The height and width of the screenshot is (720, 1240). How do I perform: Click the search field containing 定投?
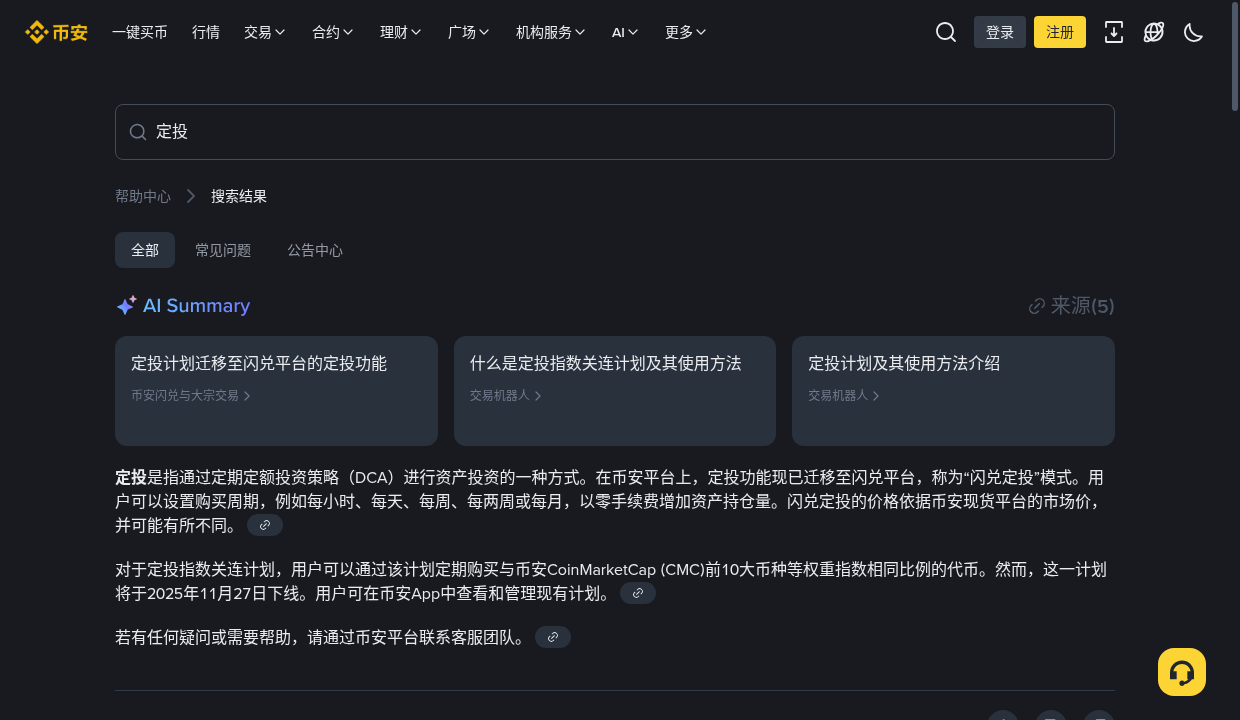point(615,132)
